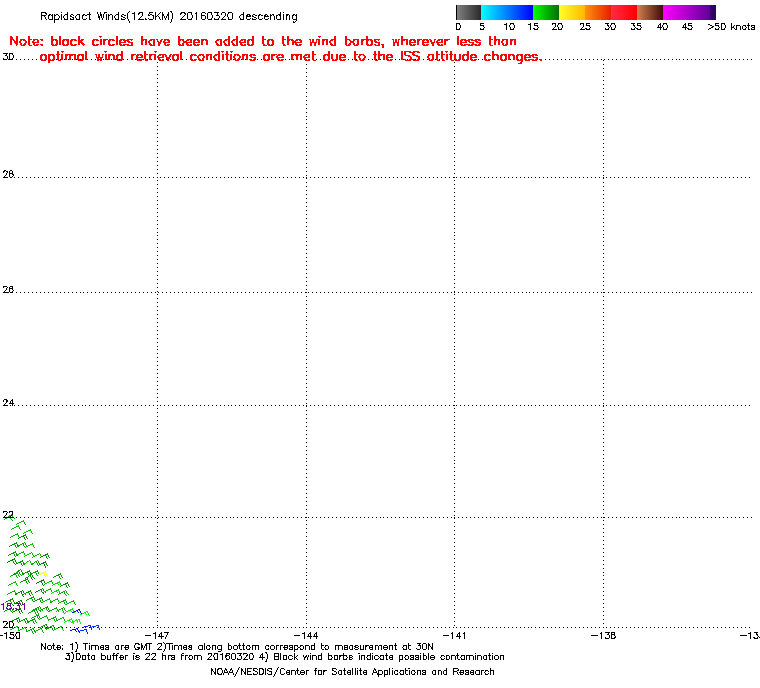The image size is (760, 688).
Task: Click the footnote "1) Times are GMT"
Action: click(x=112, y=647)
